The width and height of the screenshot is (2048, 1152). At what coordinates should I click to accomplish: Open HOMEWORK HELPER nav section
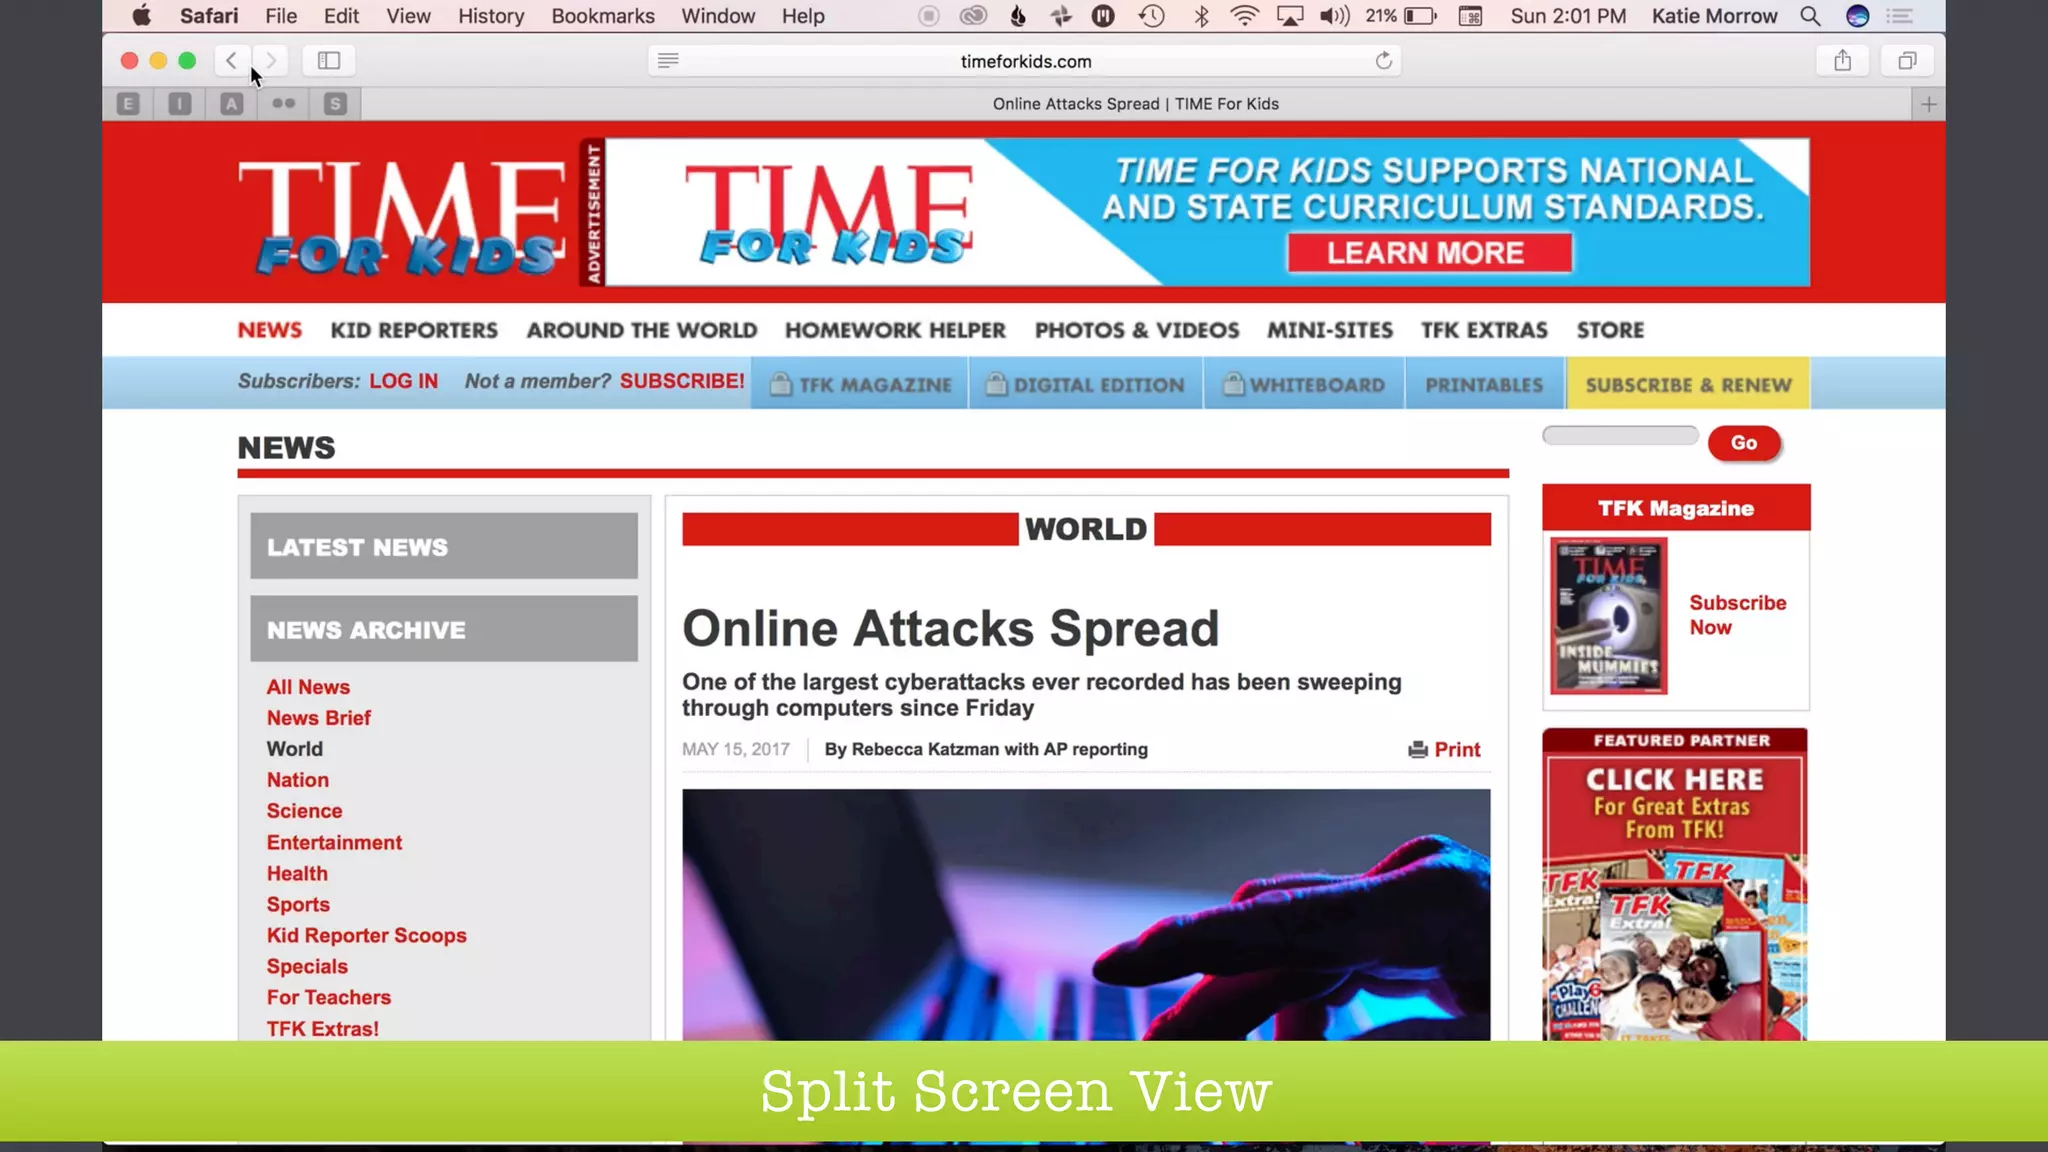coord(895,330)
